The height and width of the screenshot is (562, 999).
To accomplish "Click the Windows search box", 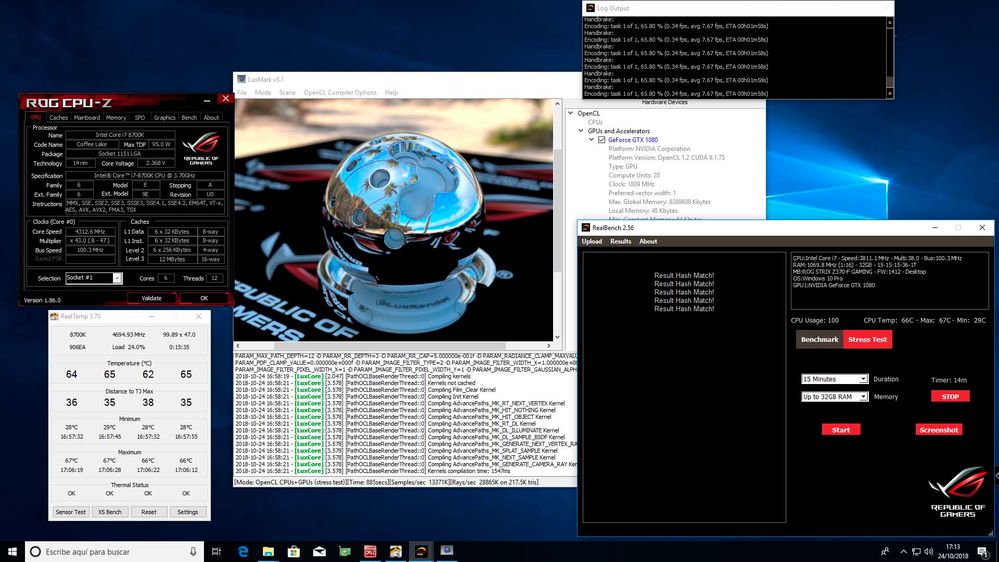I will coord(115,551).
